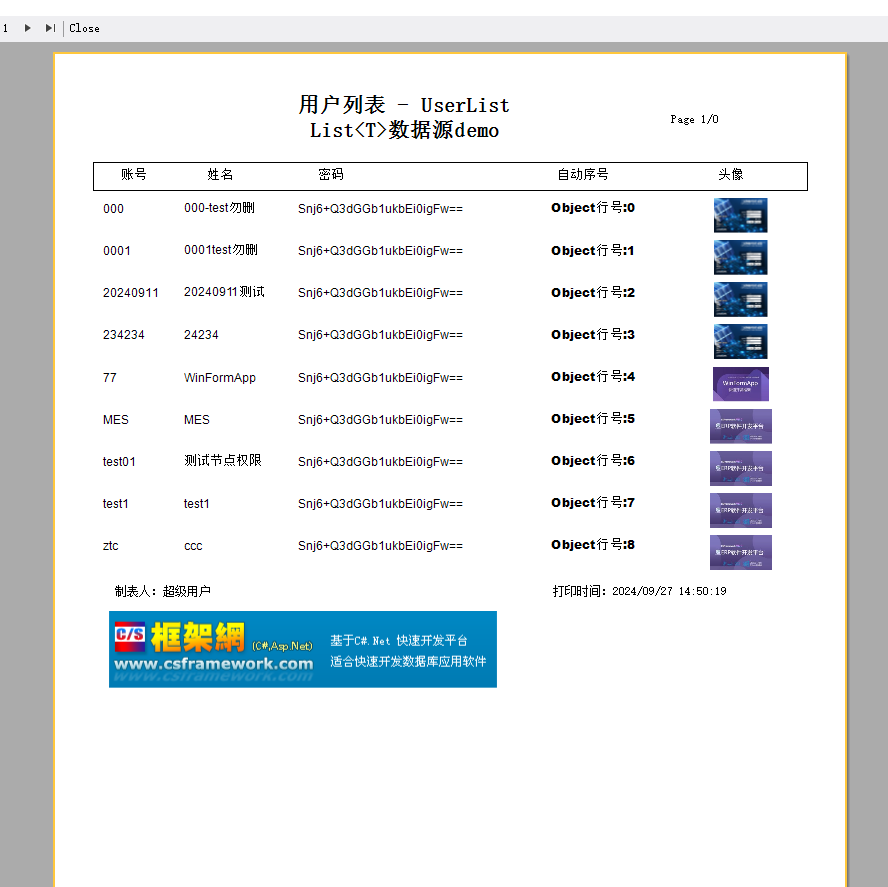The width and height of the screenshot is (888, 887).
Task: Click the report title 用户列表 - UserList
Action: point(404,105)
